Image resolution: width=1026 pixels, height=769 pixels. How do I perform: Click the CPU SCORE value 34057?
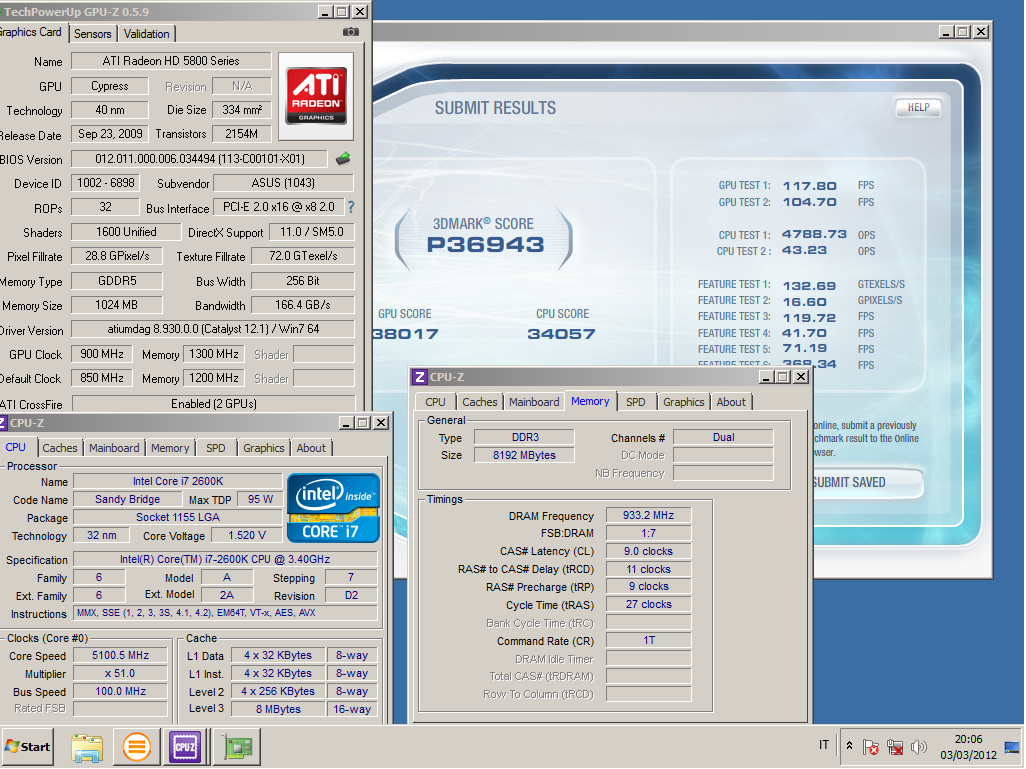click(x=561, y=334)
